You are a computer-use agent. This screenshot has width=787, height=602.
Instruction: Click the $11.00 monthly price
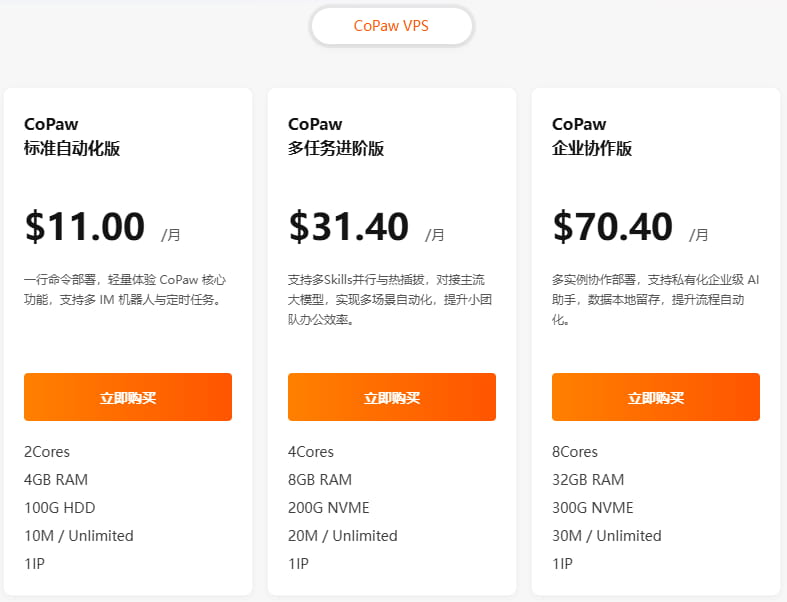85,227
